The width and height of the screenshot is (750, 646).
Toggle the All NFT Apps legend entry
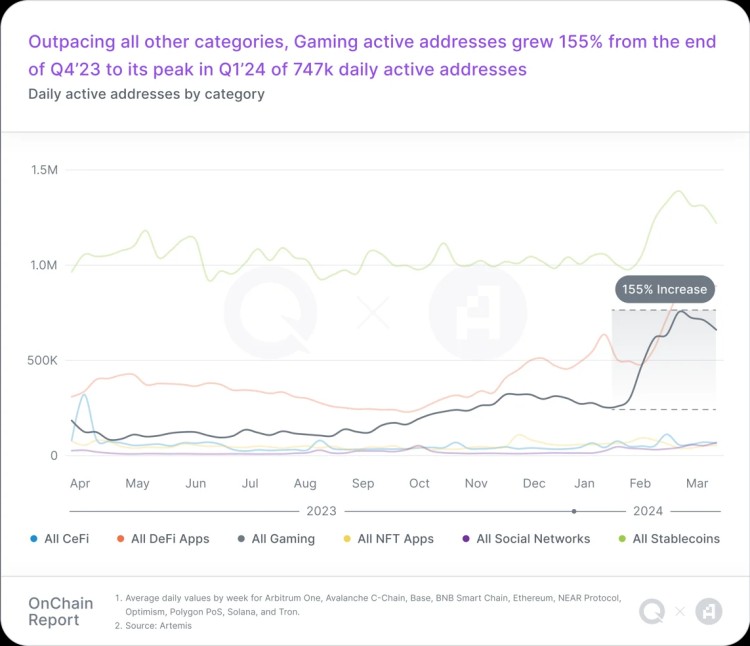point(389,539)
